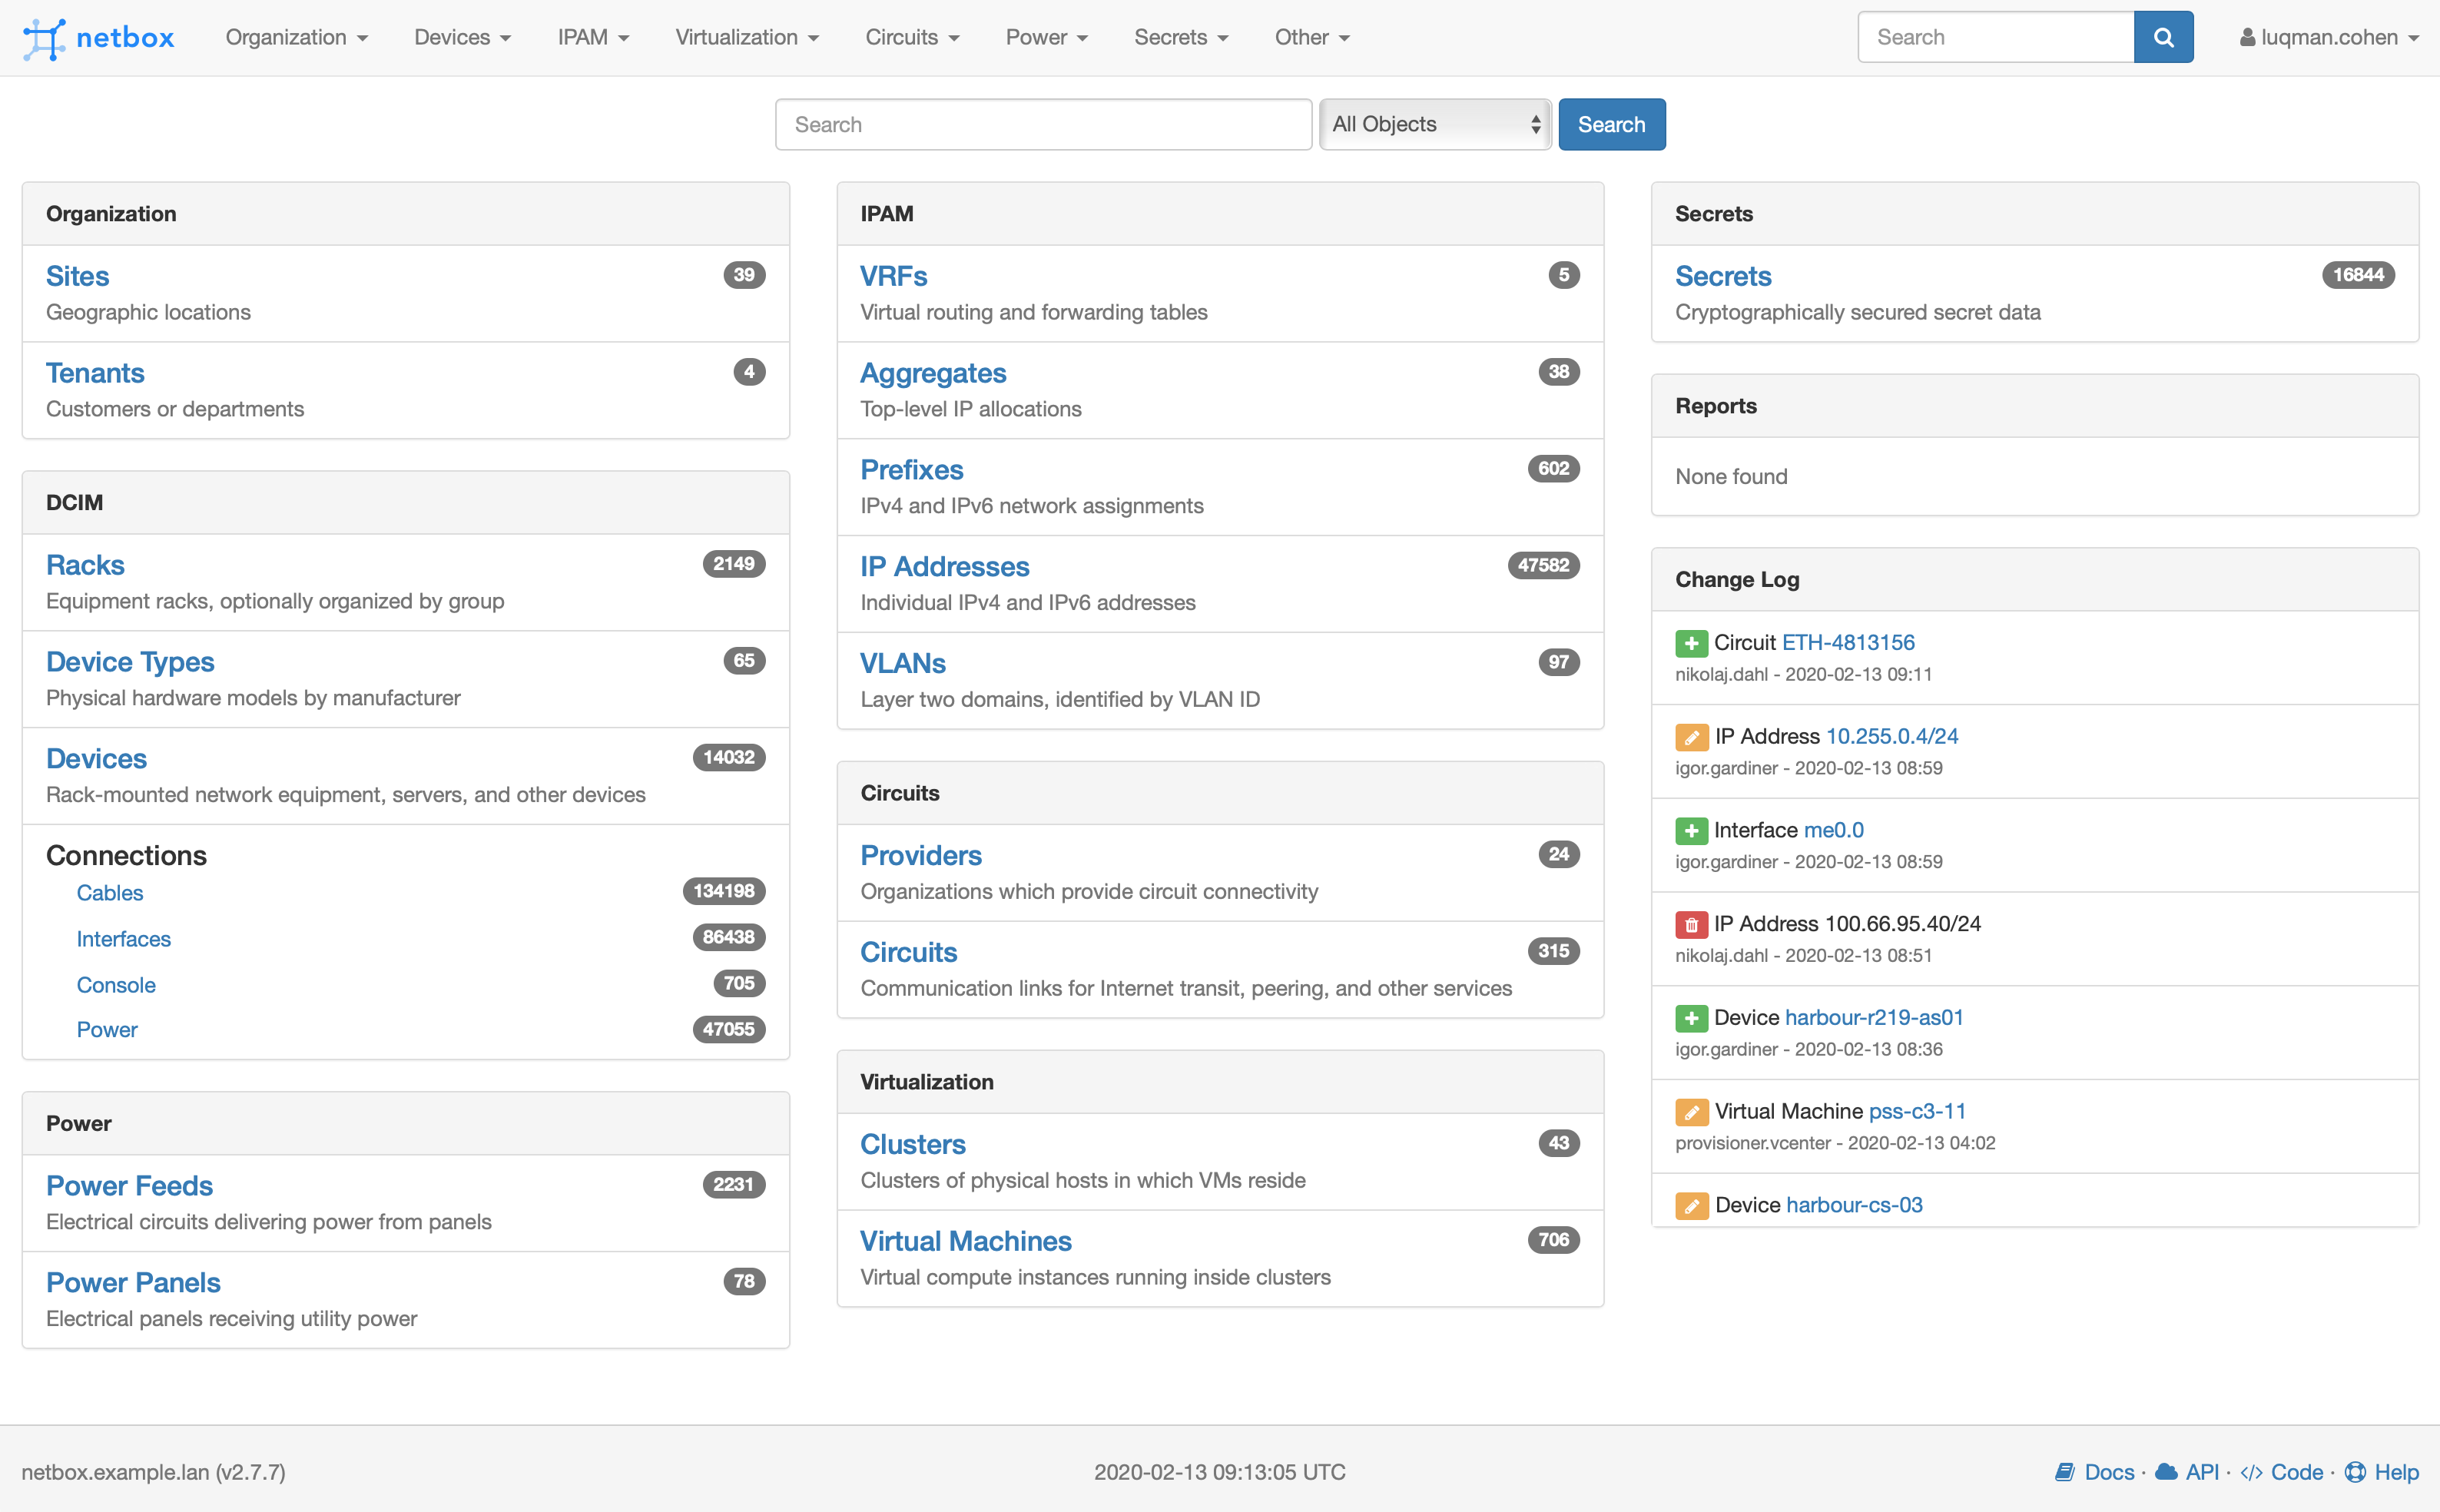2440x1512 pixels.
Task: Click the Devices count badge showing 14032
Action: pyautogui.click(x=728, y=757)
